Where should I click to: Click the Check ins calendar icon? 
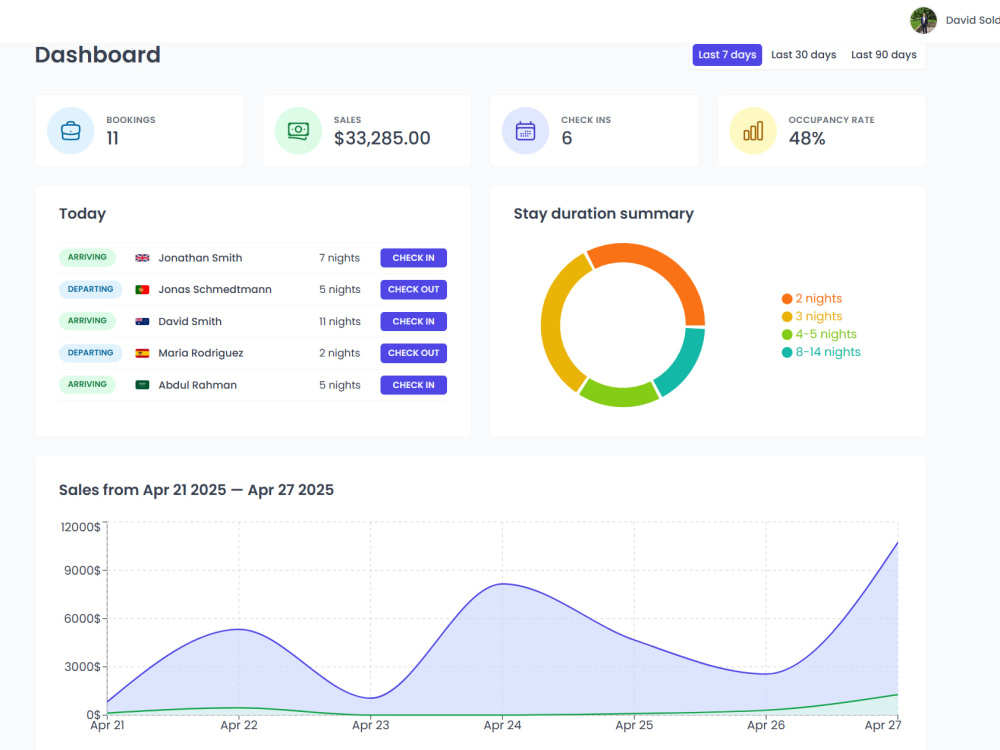click(526, 131)
